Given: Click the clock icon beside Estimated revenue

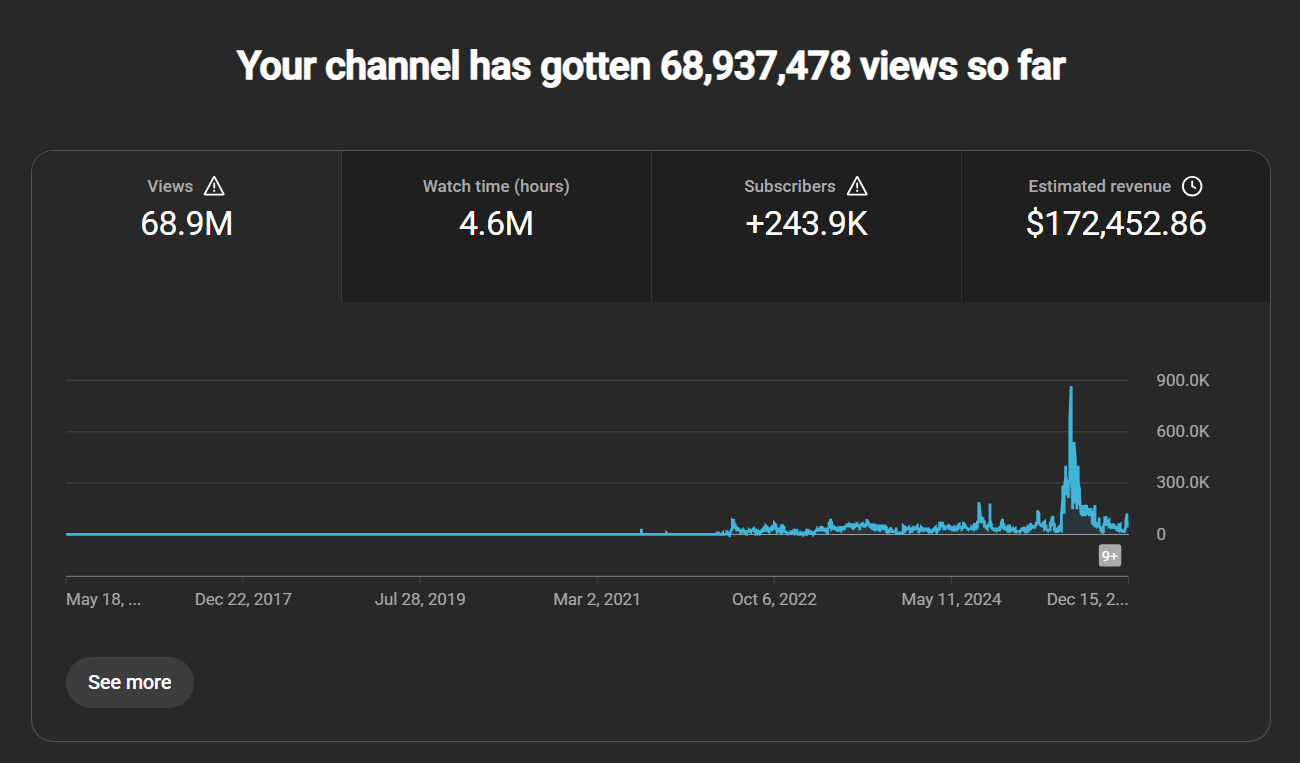Looking at the screenshot, I should (1192, 186).
